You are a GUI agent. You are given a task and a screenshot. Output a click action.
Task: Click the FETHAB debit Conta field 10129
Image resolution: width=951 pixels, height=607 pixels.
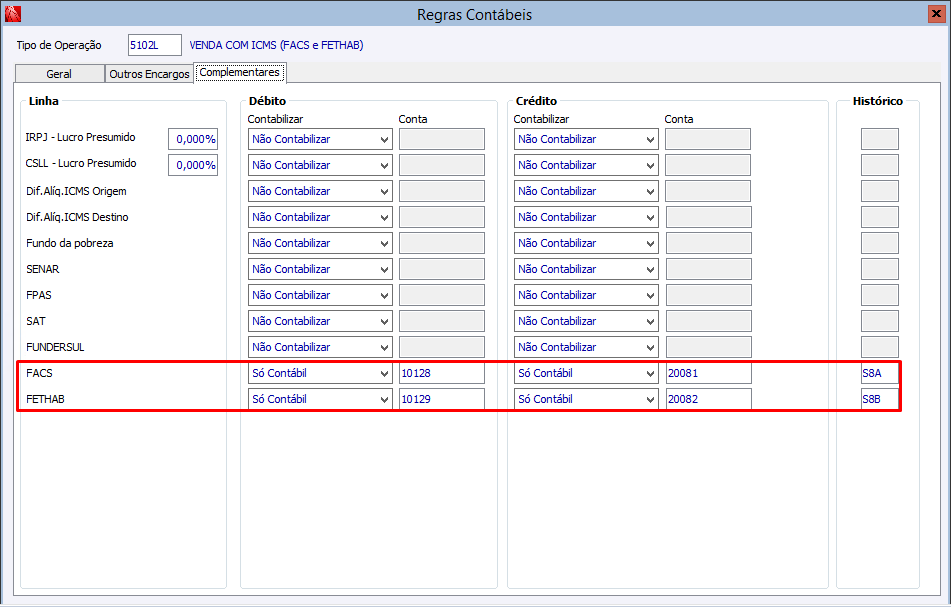(x=442, y=399)
